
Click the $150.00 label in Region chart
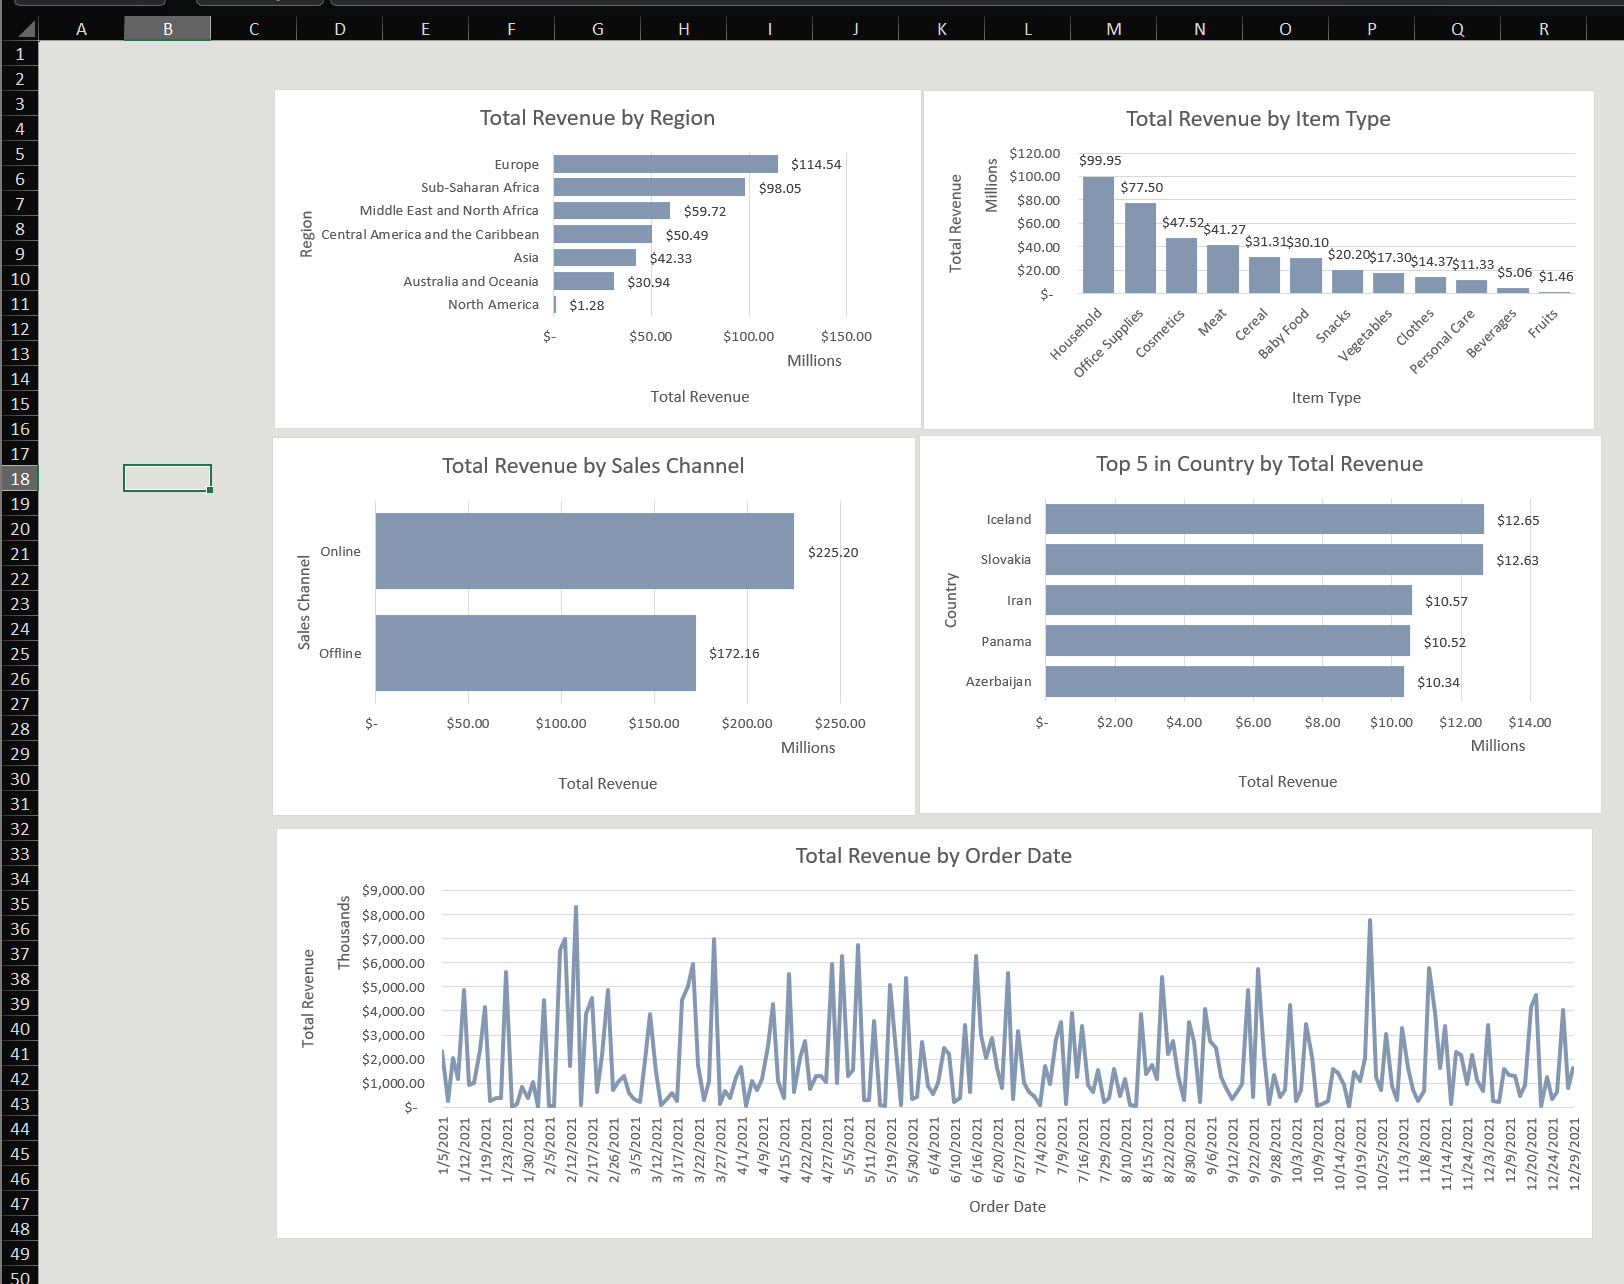coord(846,336)
